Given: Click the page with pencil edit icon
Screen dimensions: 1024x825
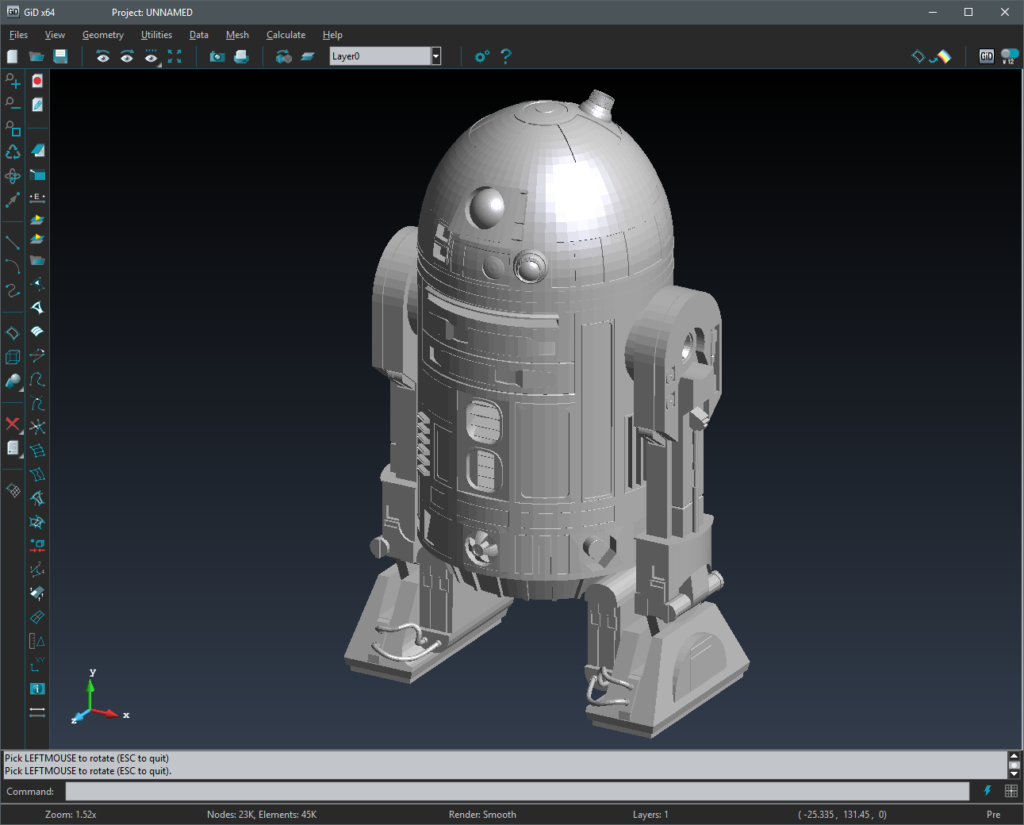Looking at the screenshot, I should click(37, 105).
